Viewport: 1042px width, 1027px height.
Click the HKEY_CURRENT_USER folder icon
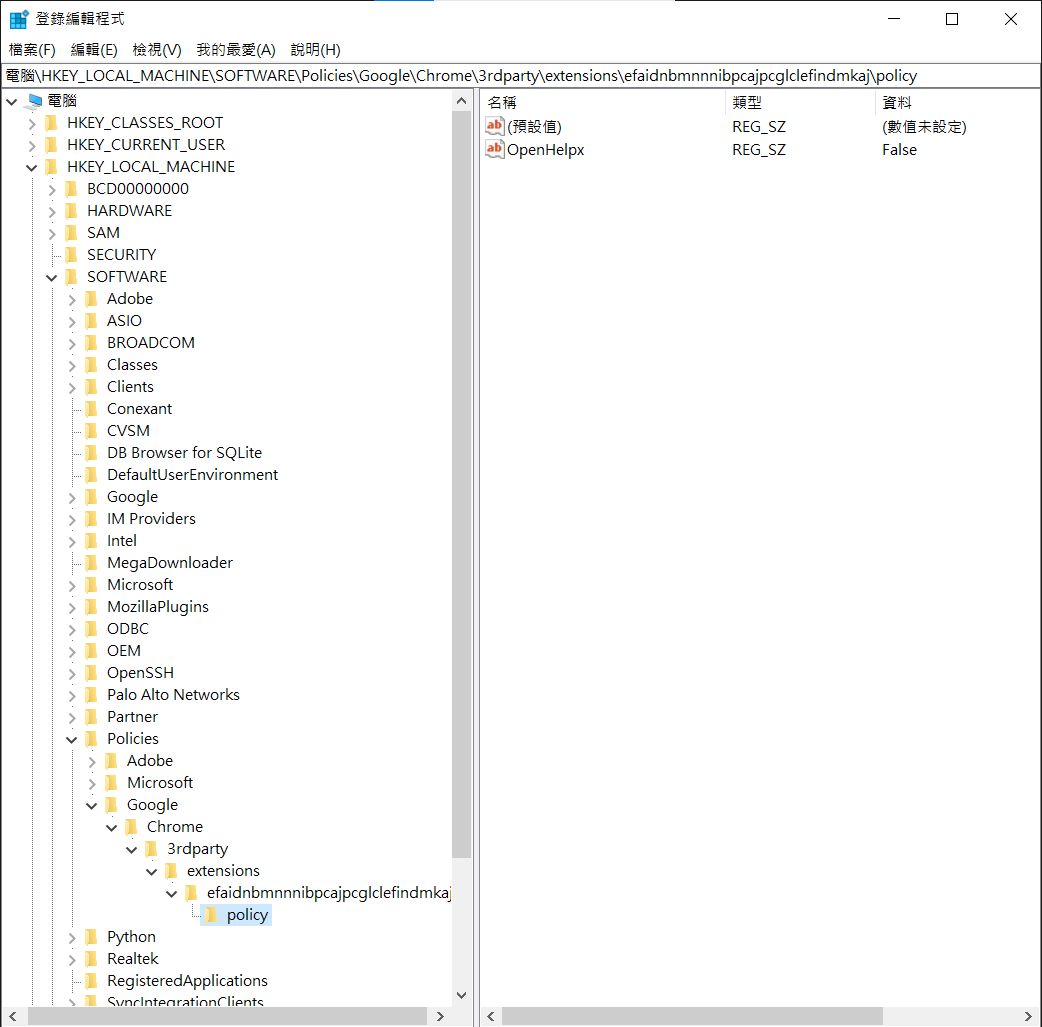(x=52, y=144)
